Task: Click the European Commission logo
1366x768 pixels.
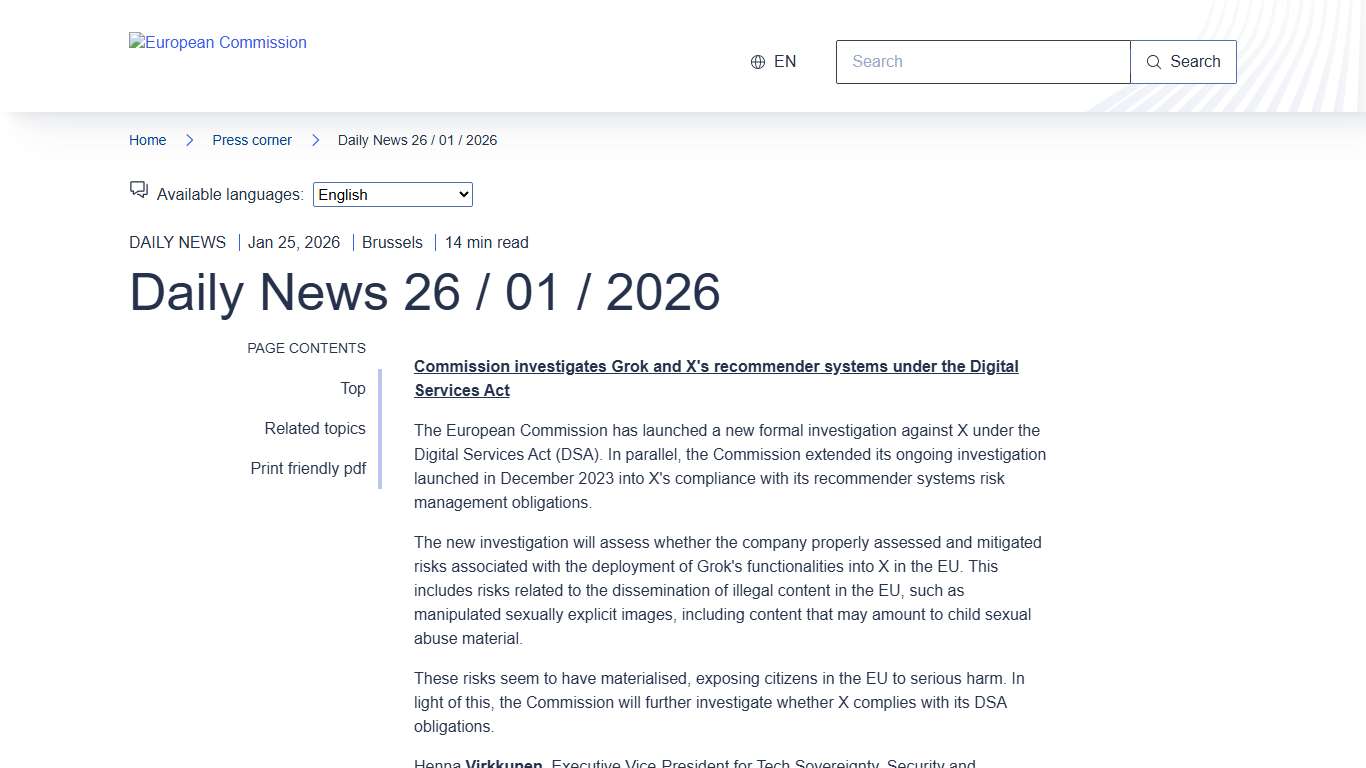Action: [218, 42]
